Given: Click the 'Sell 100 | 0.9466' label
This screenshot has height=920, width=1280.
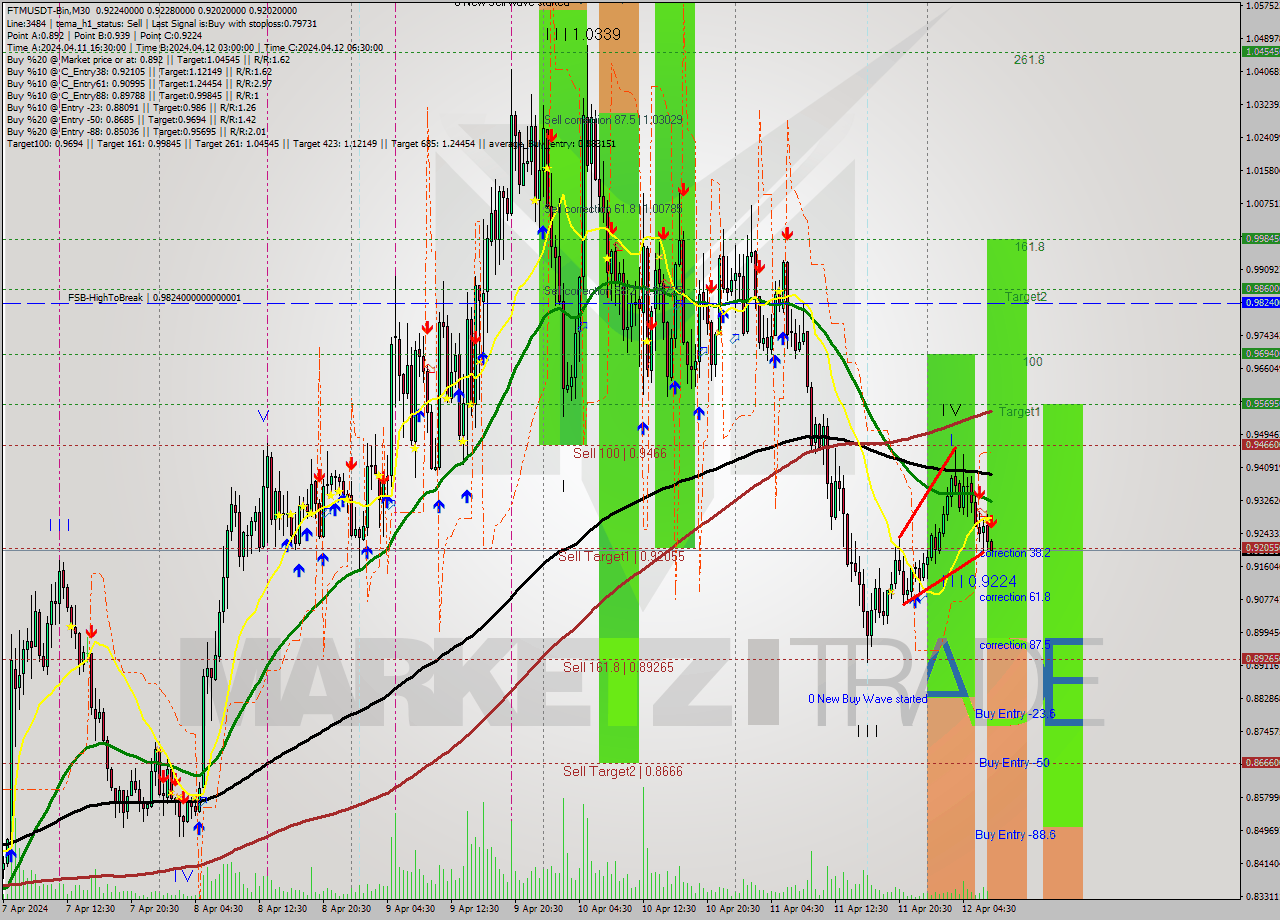Looking at the screenshot, I should pos(619,453).
